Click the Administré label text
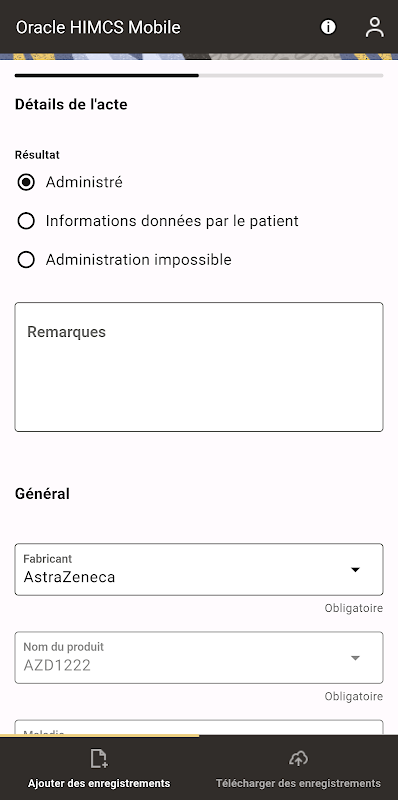 84,182
